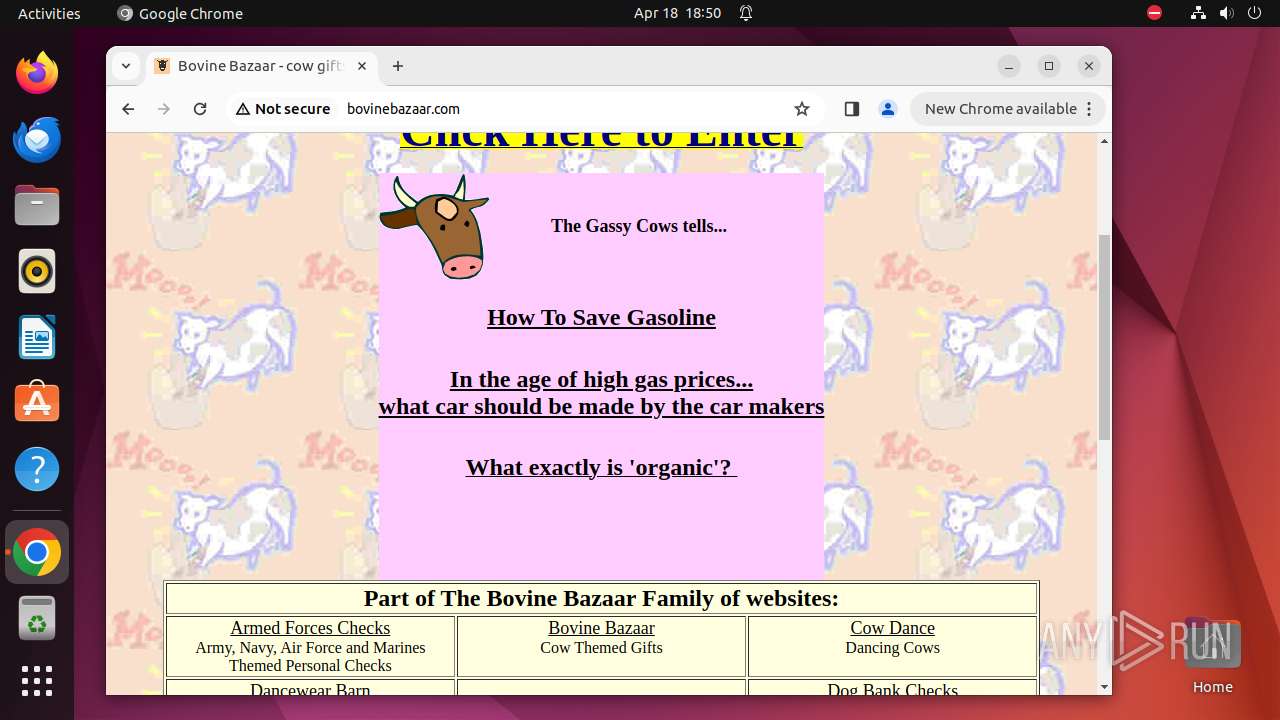Show applications grid in the dock

point(37,681)
